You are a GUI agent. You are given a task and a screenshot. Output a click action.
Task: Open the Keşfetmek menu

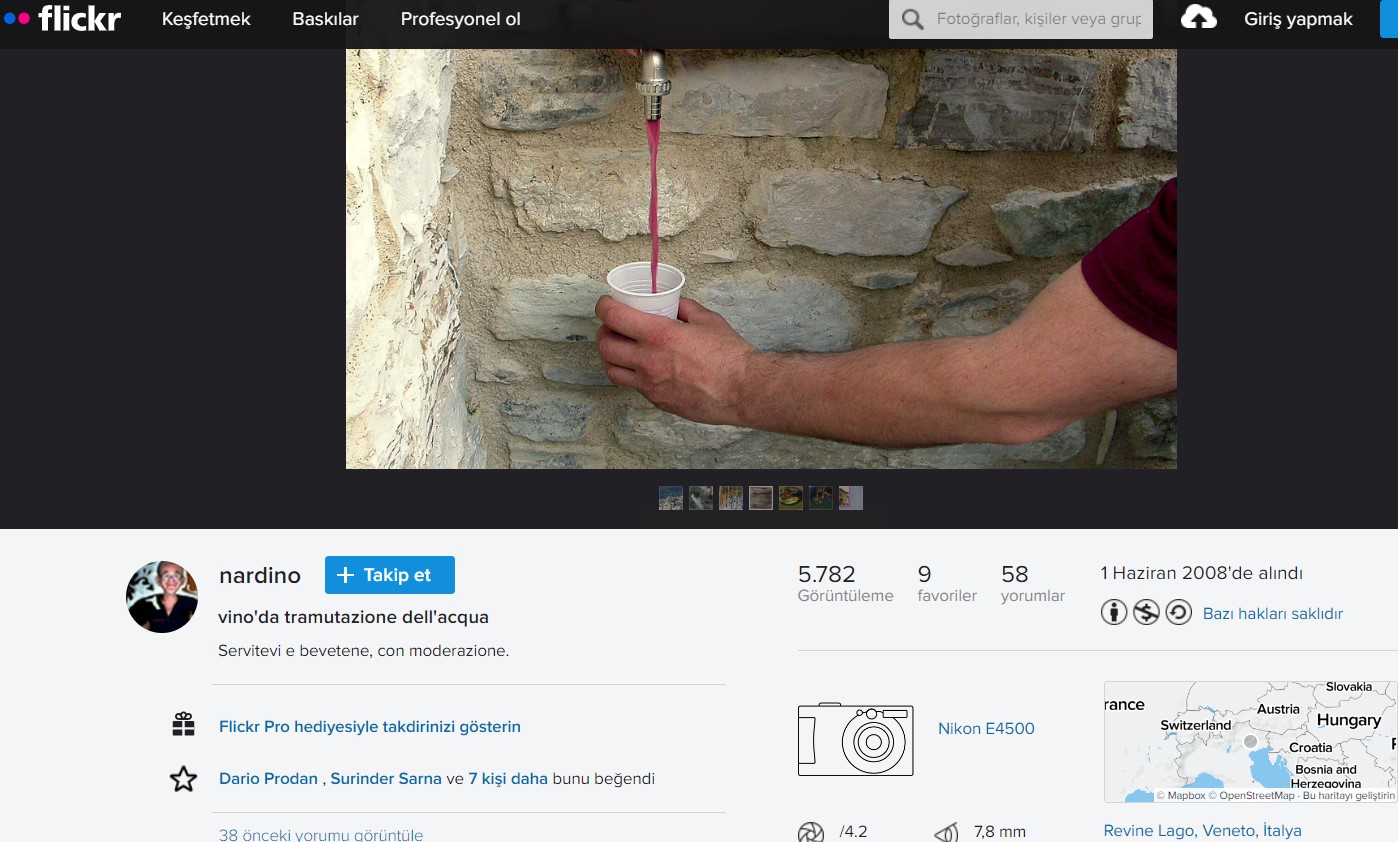tap(206, 19)
